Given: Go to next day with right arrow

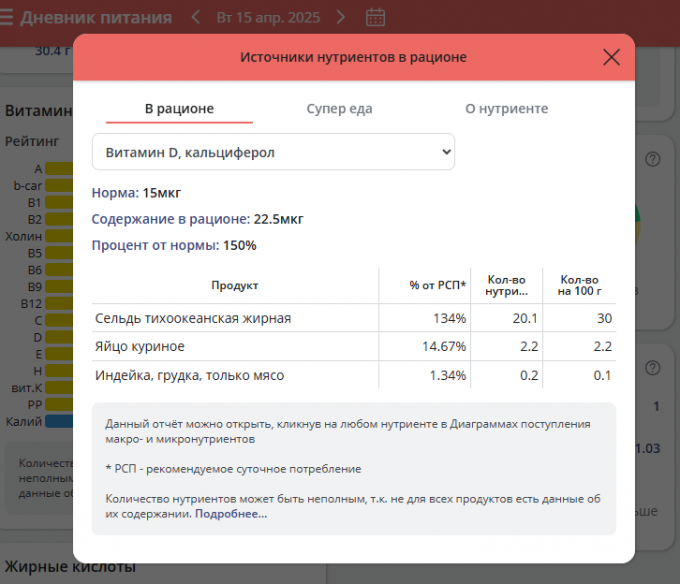Looking at the screenshot, I should (x=341, y=17).
